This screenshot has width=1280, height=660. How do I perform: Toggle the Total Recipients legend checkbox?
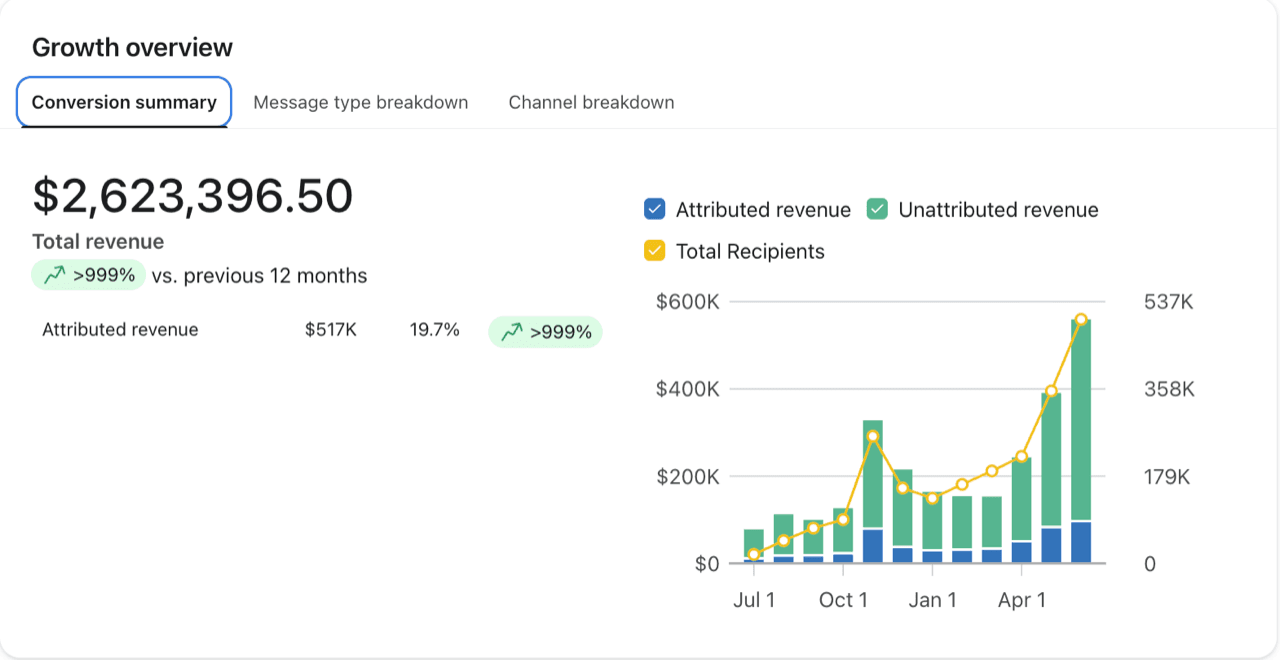click(655, 250)
